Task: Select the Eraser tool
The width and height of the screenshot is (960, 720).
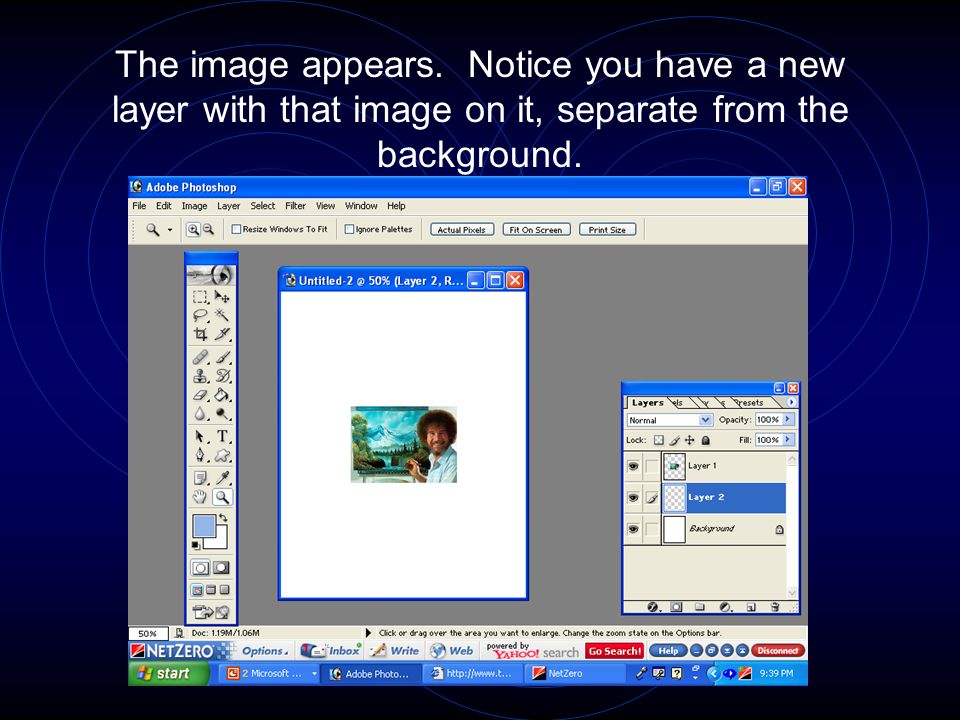Action: (200, 395)
